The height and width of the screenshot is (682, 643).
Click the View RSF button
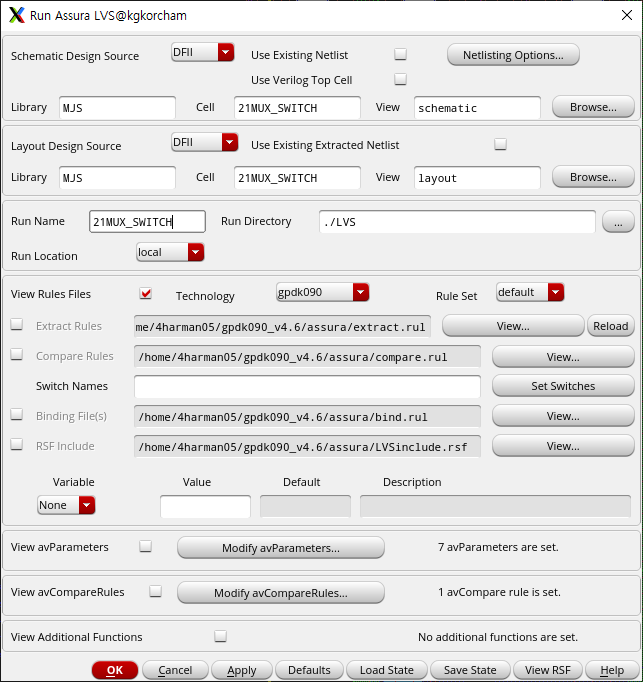click(548, 670)
